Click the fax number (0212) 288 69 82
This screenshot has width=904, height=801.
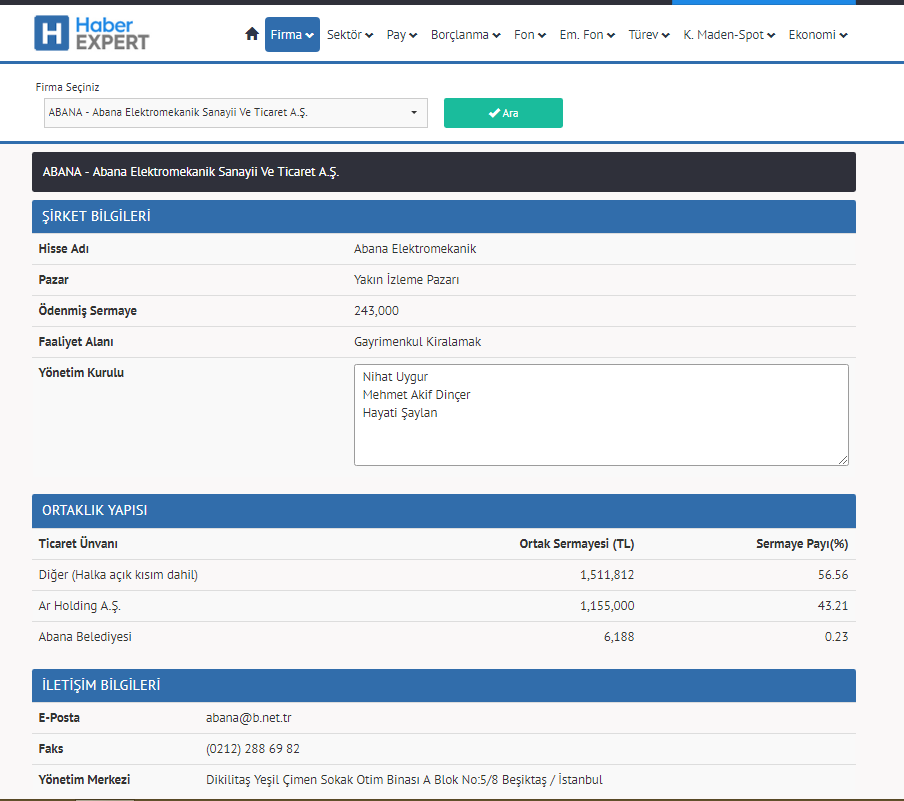pyautogui.click(x=253, y=749)
